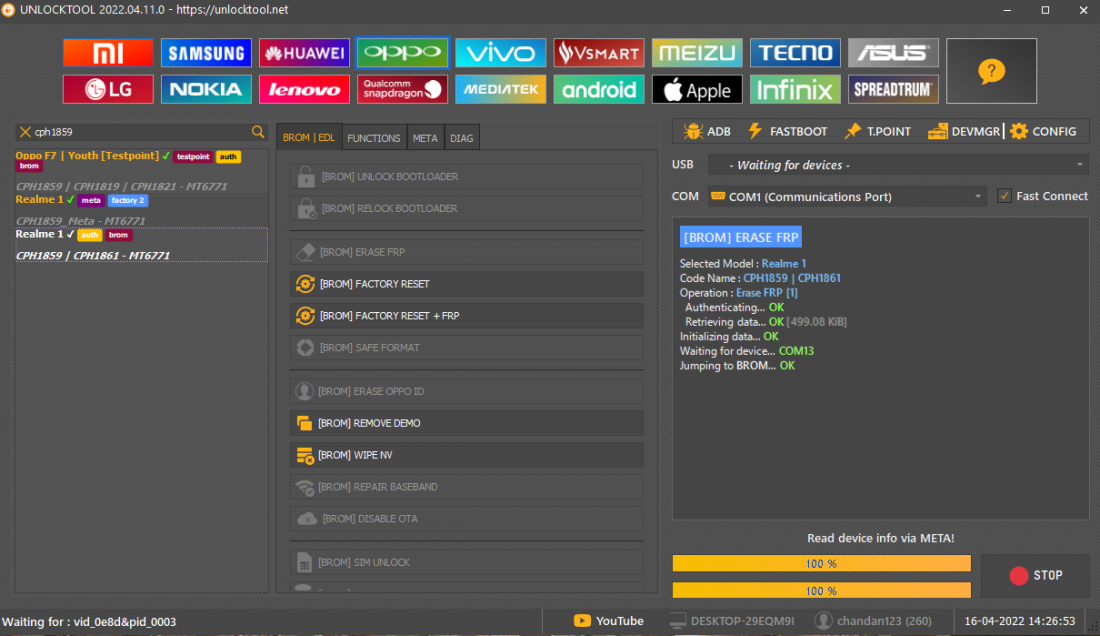This screenshot has height=636, width=1100.
Task: Select the Tecno brand logo
Action: 796,53
